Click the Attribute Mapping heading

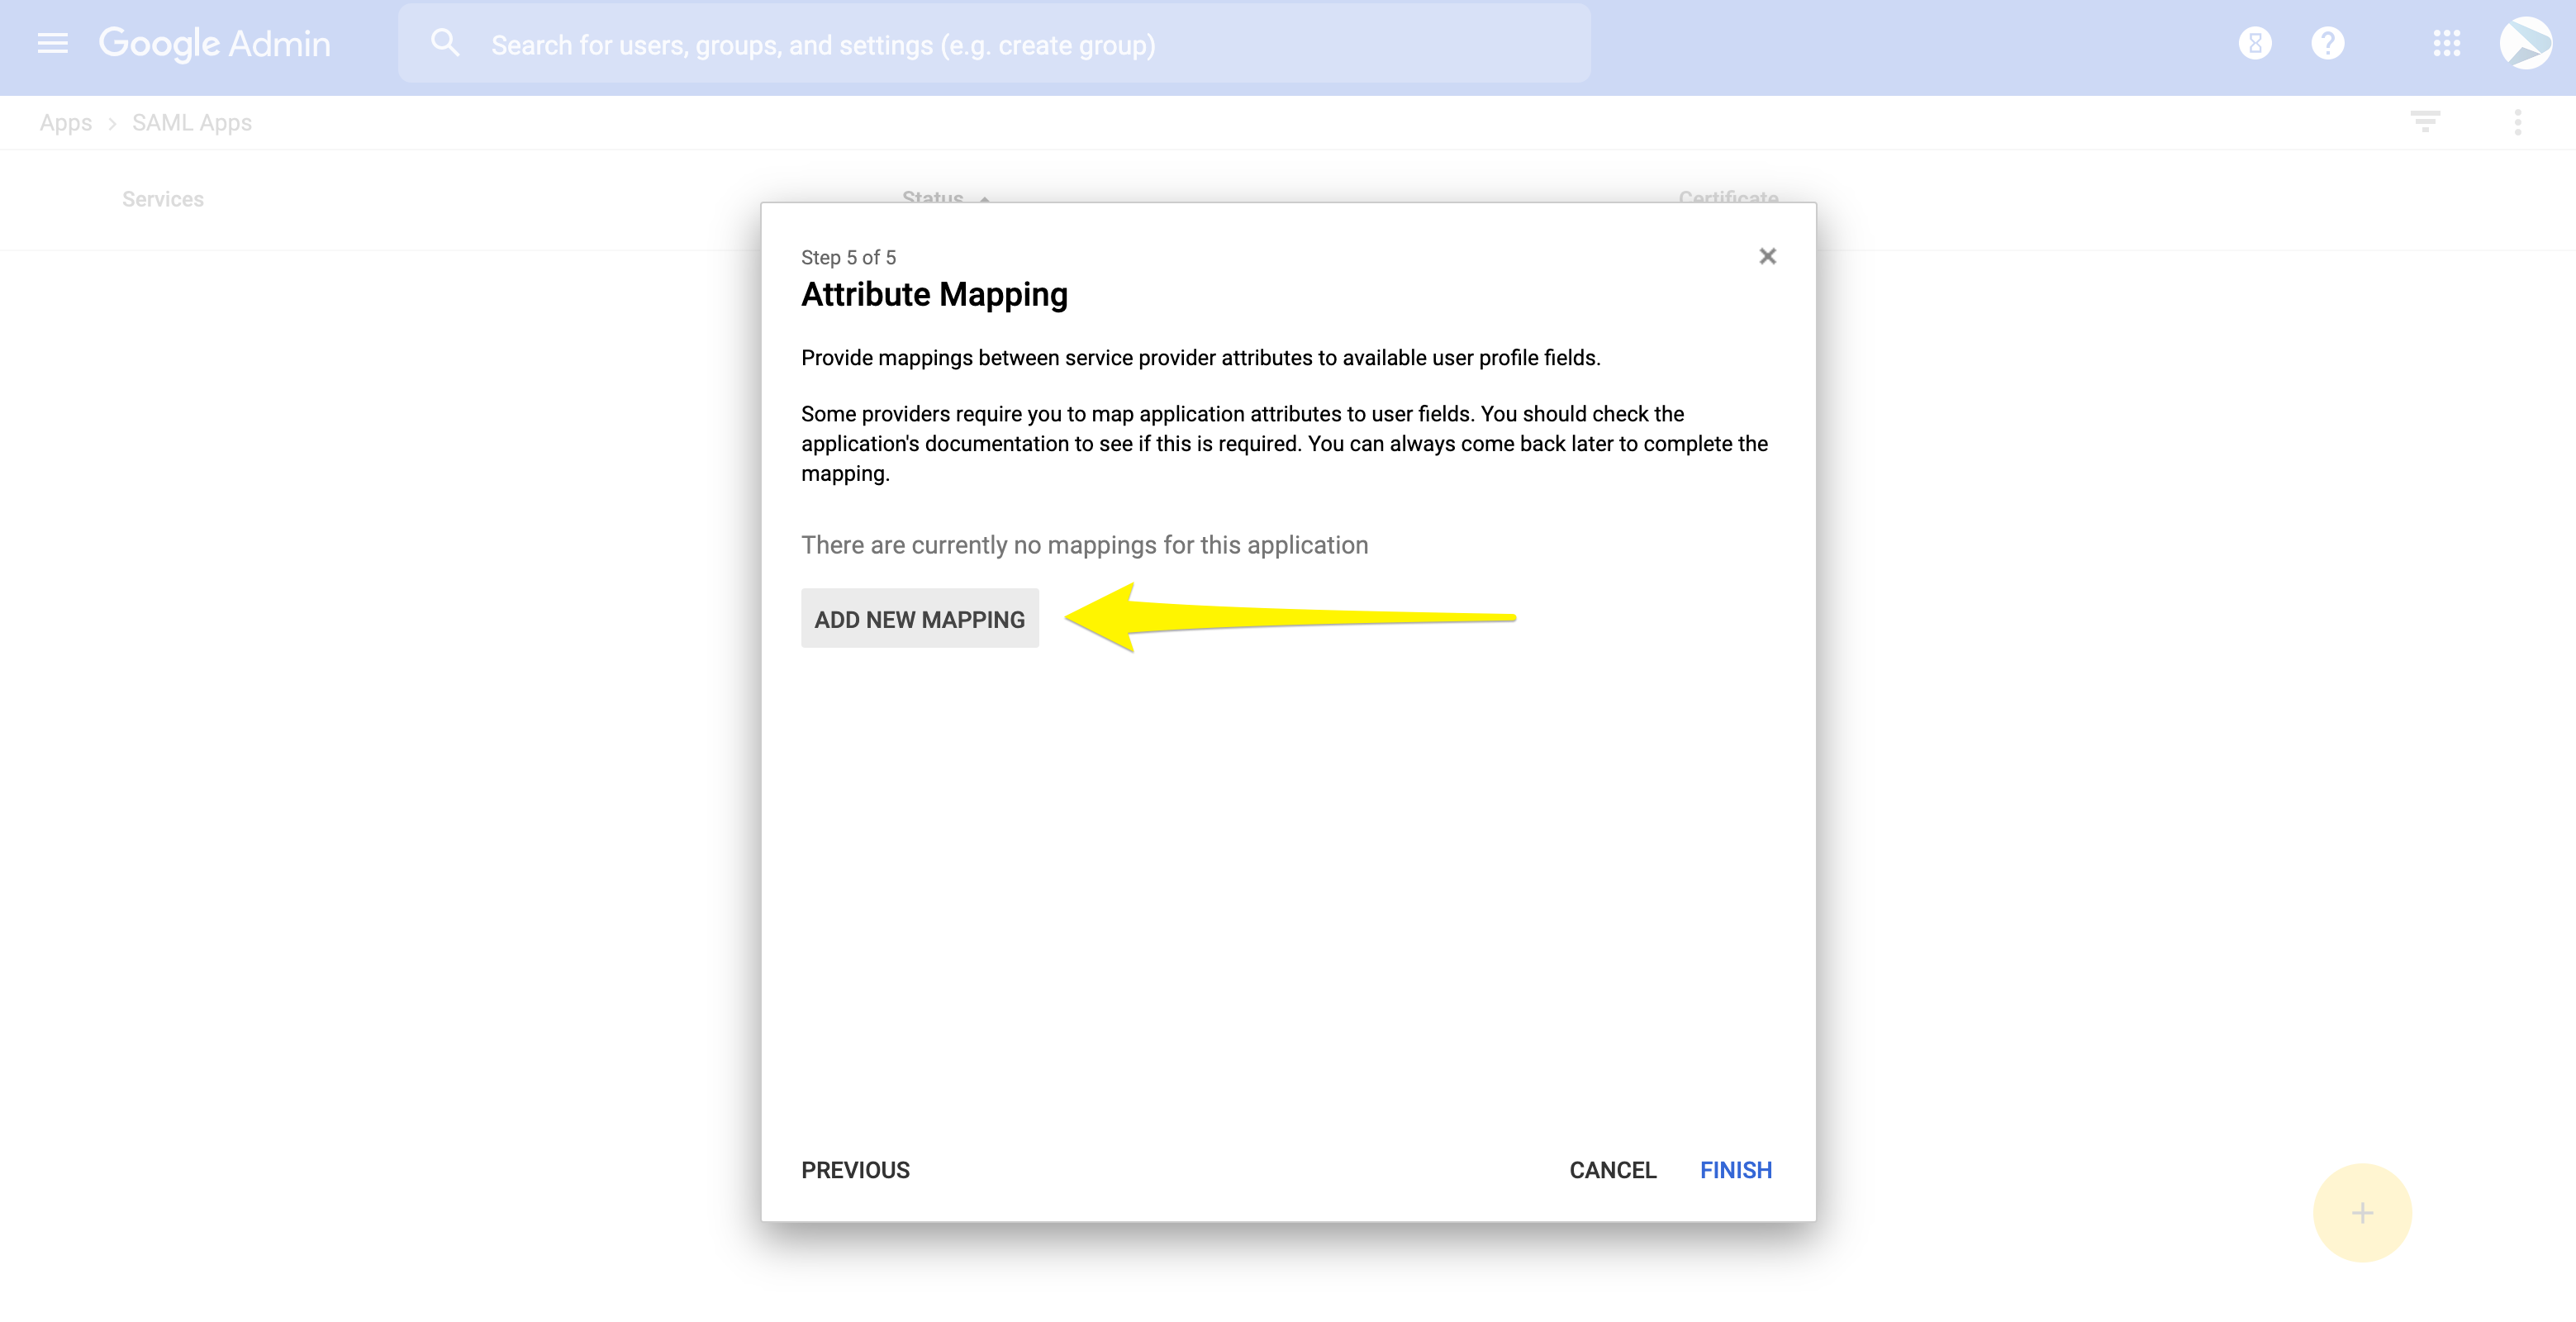(x=934, y=294)
